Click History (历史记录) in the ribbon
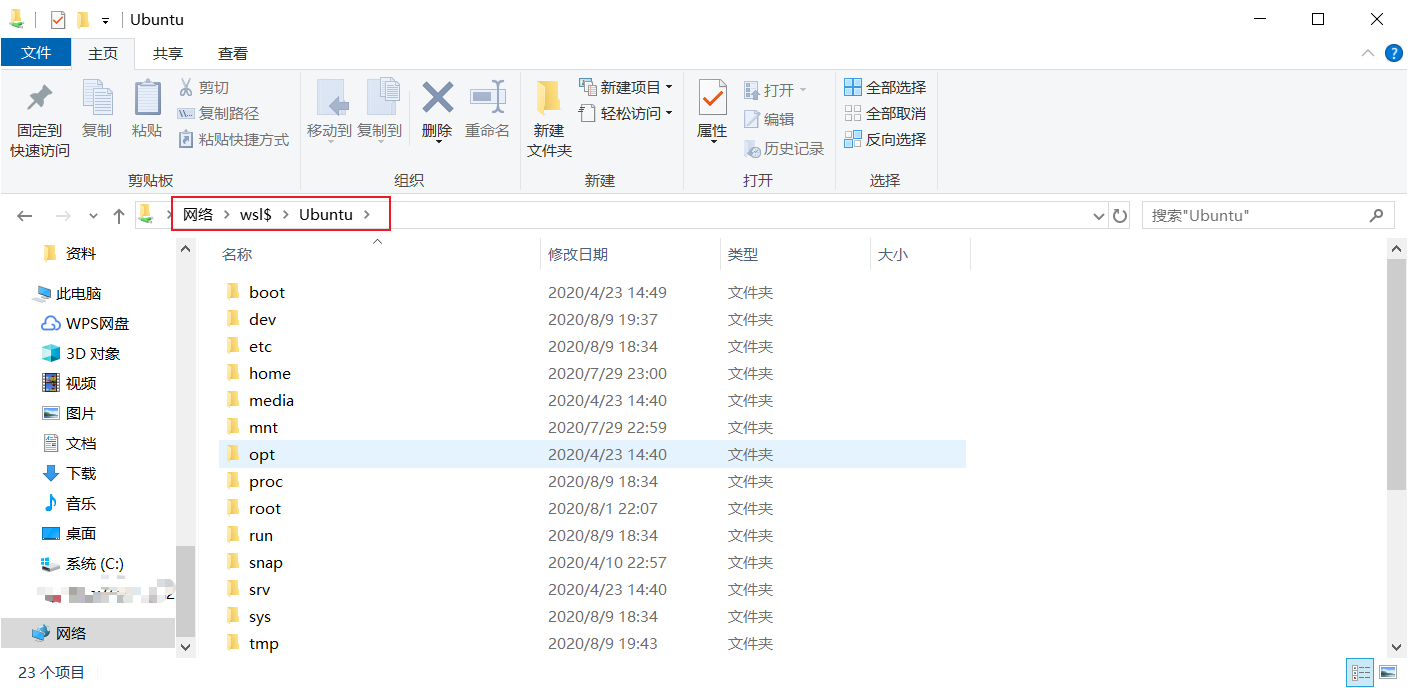This screenshot has height=688, width=1408. click(x=784, y=149)
